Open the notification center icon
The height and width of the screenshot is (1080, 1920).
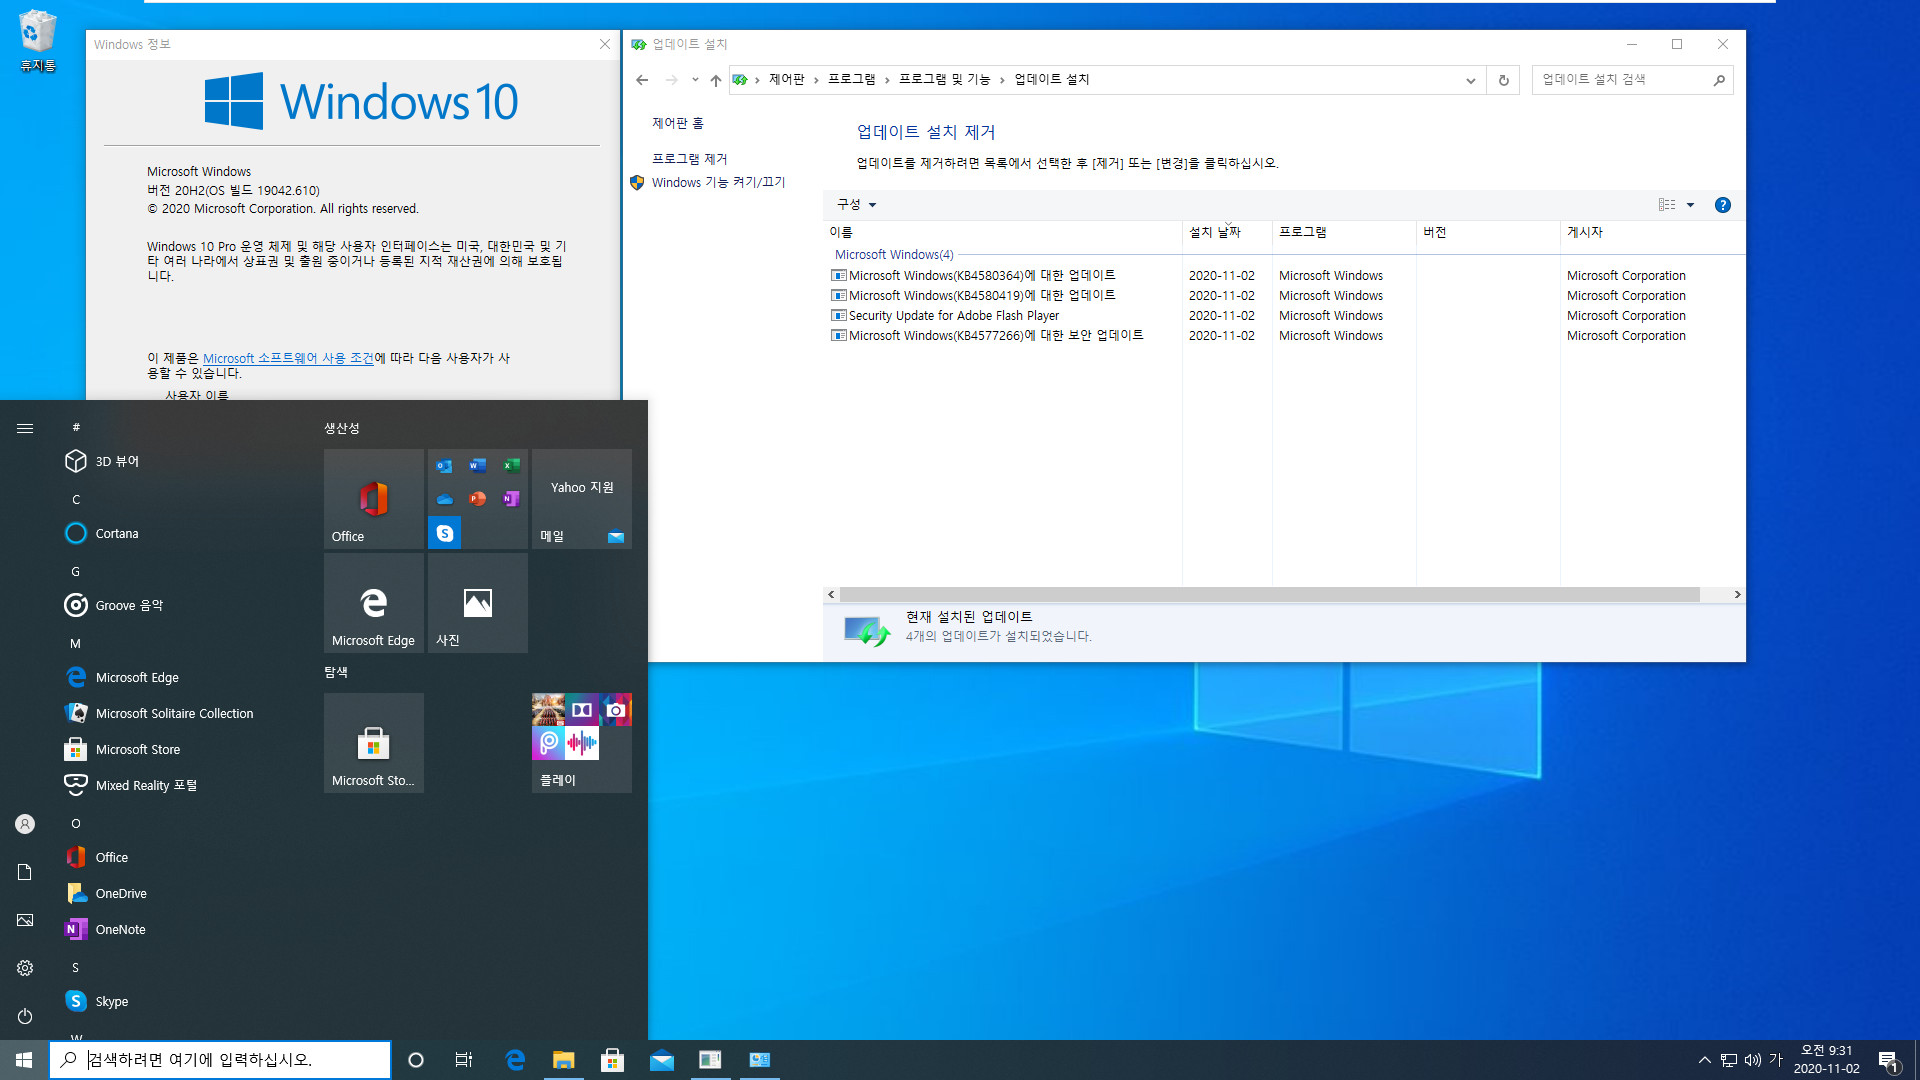point(1888,1060)
